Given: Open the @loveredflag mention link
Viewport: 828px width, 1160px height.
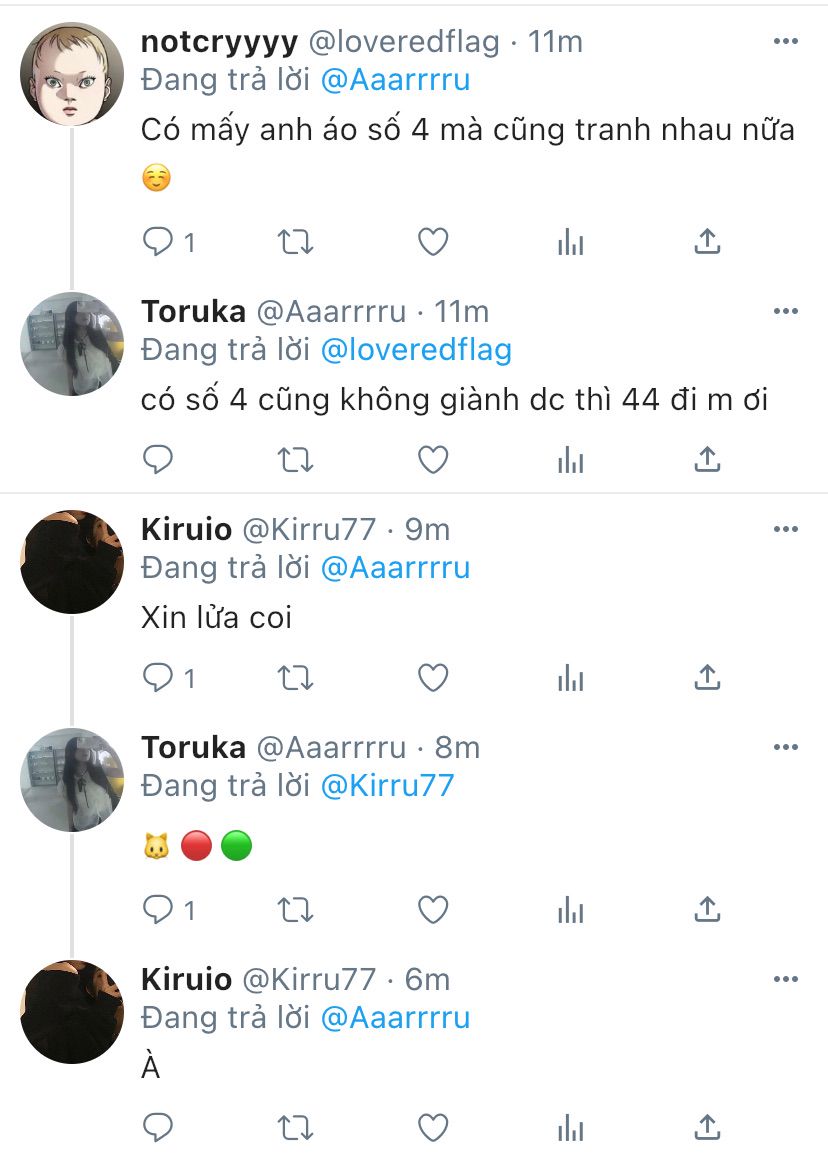Looking at the screenshot, I should 416,350.
